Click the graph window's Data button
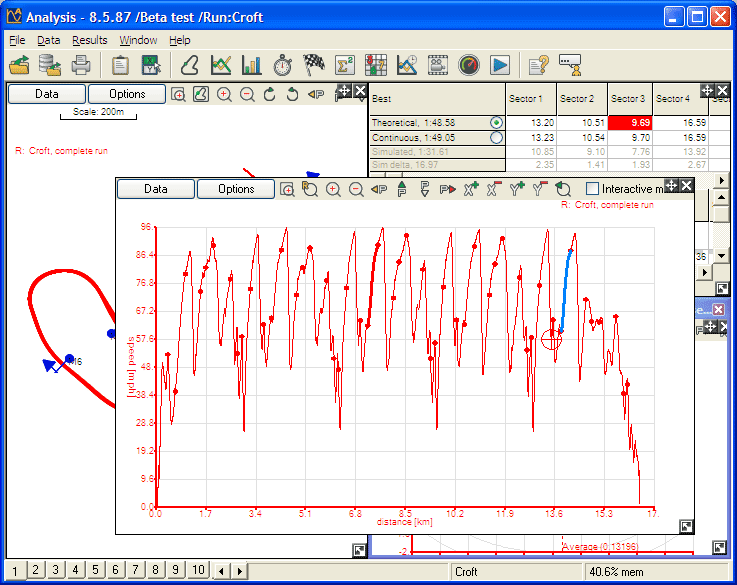 155,189
